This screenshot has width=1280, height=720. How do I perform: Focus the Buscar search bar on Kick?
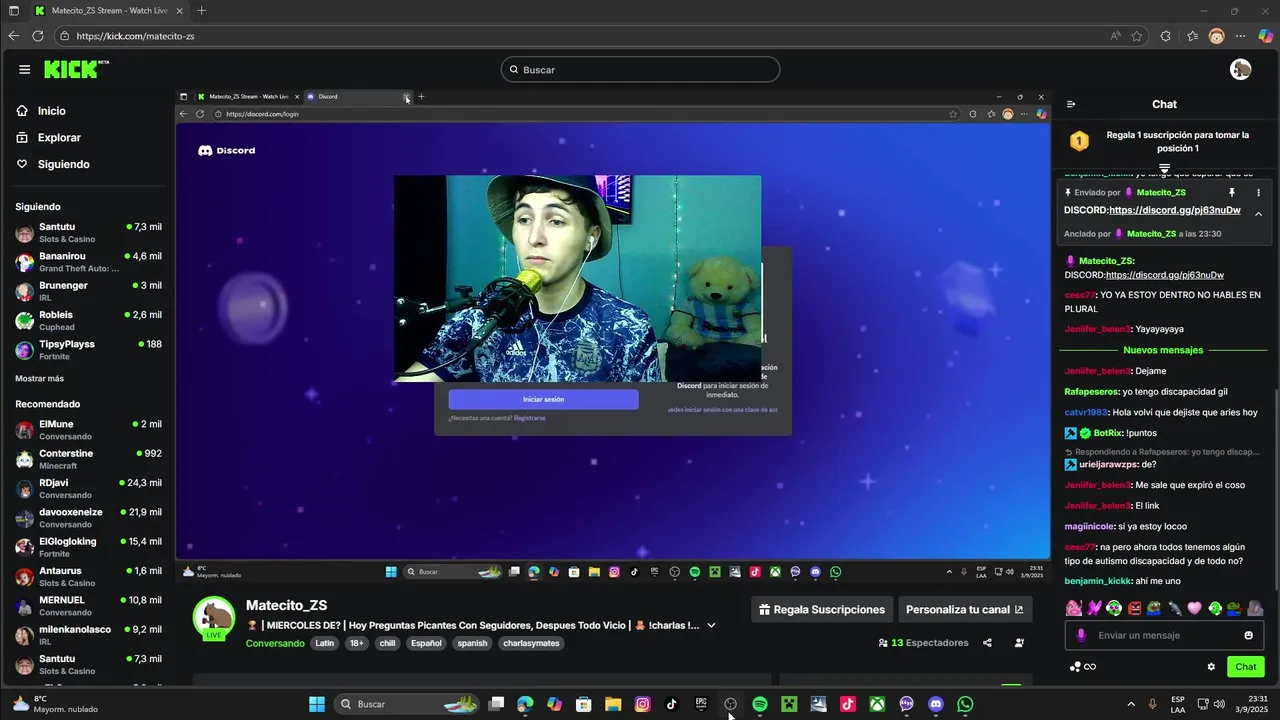click(640, 69)
